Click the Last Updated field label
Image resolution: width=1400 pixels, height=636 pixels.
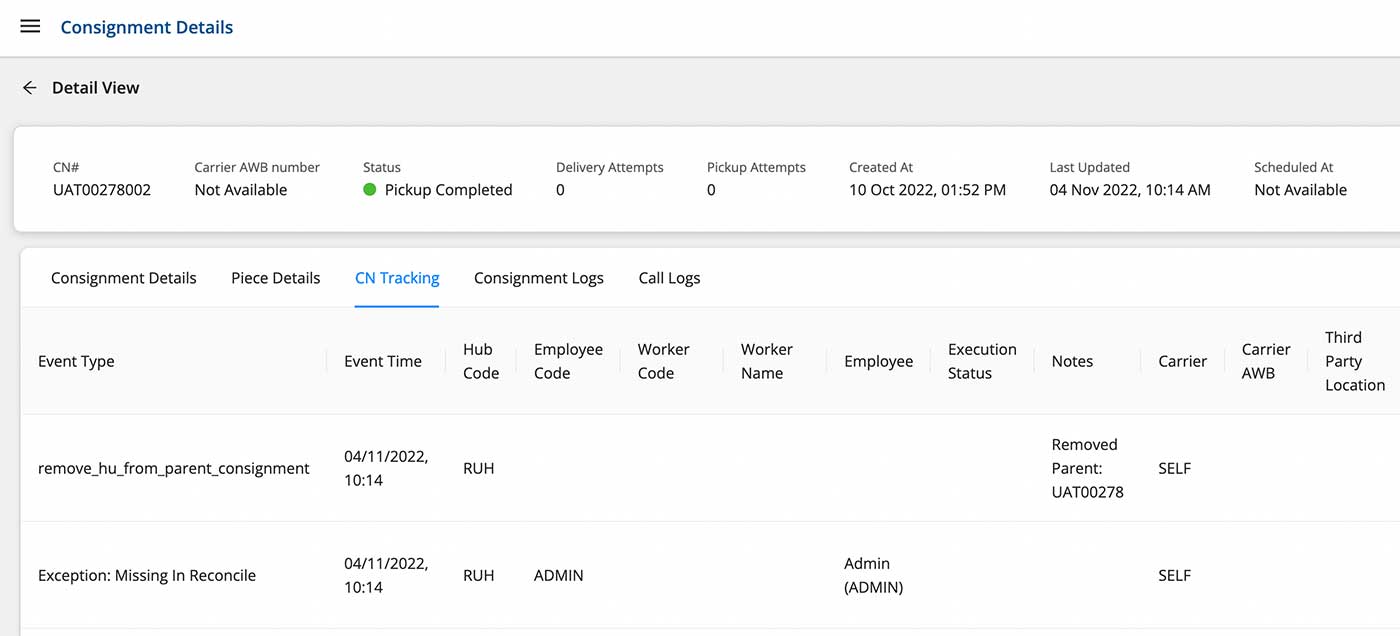coord(1090,167)
